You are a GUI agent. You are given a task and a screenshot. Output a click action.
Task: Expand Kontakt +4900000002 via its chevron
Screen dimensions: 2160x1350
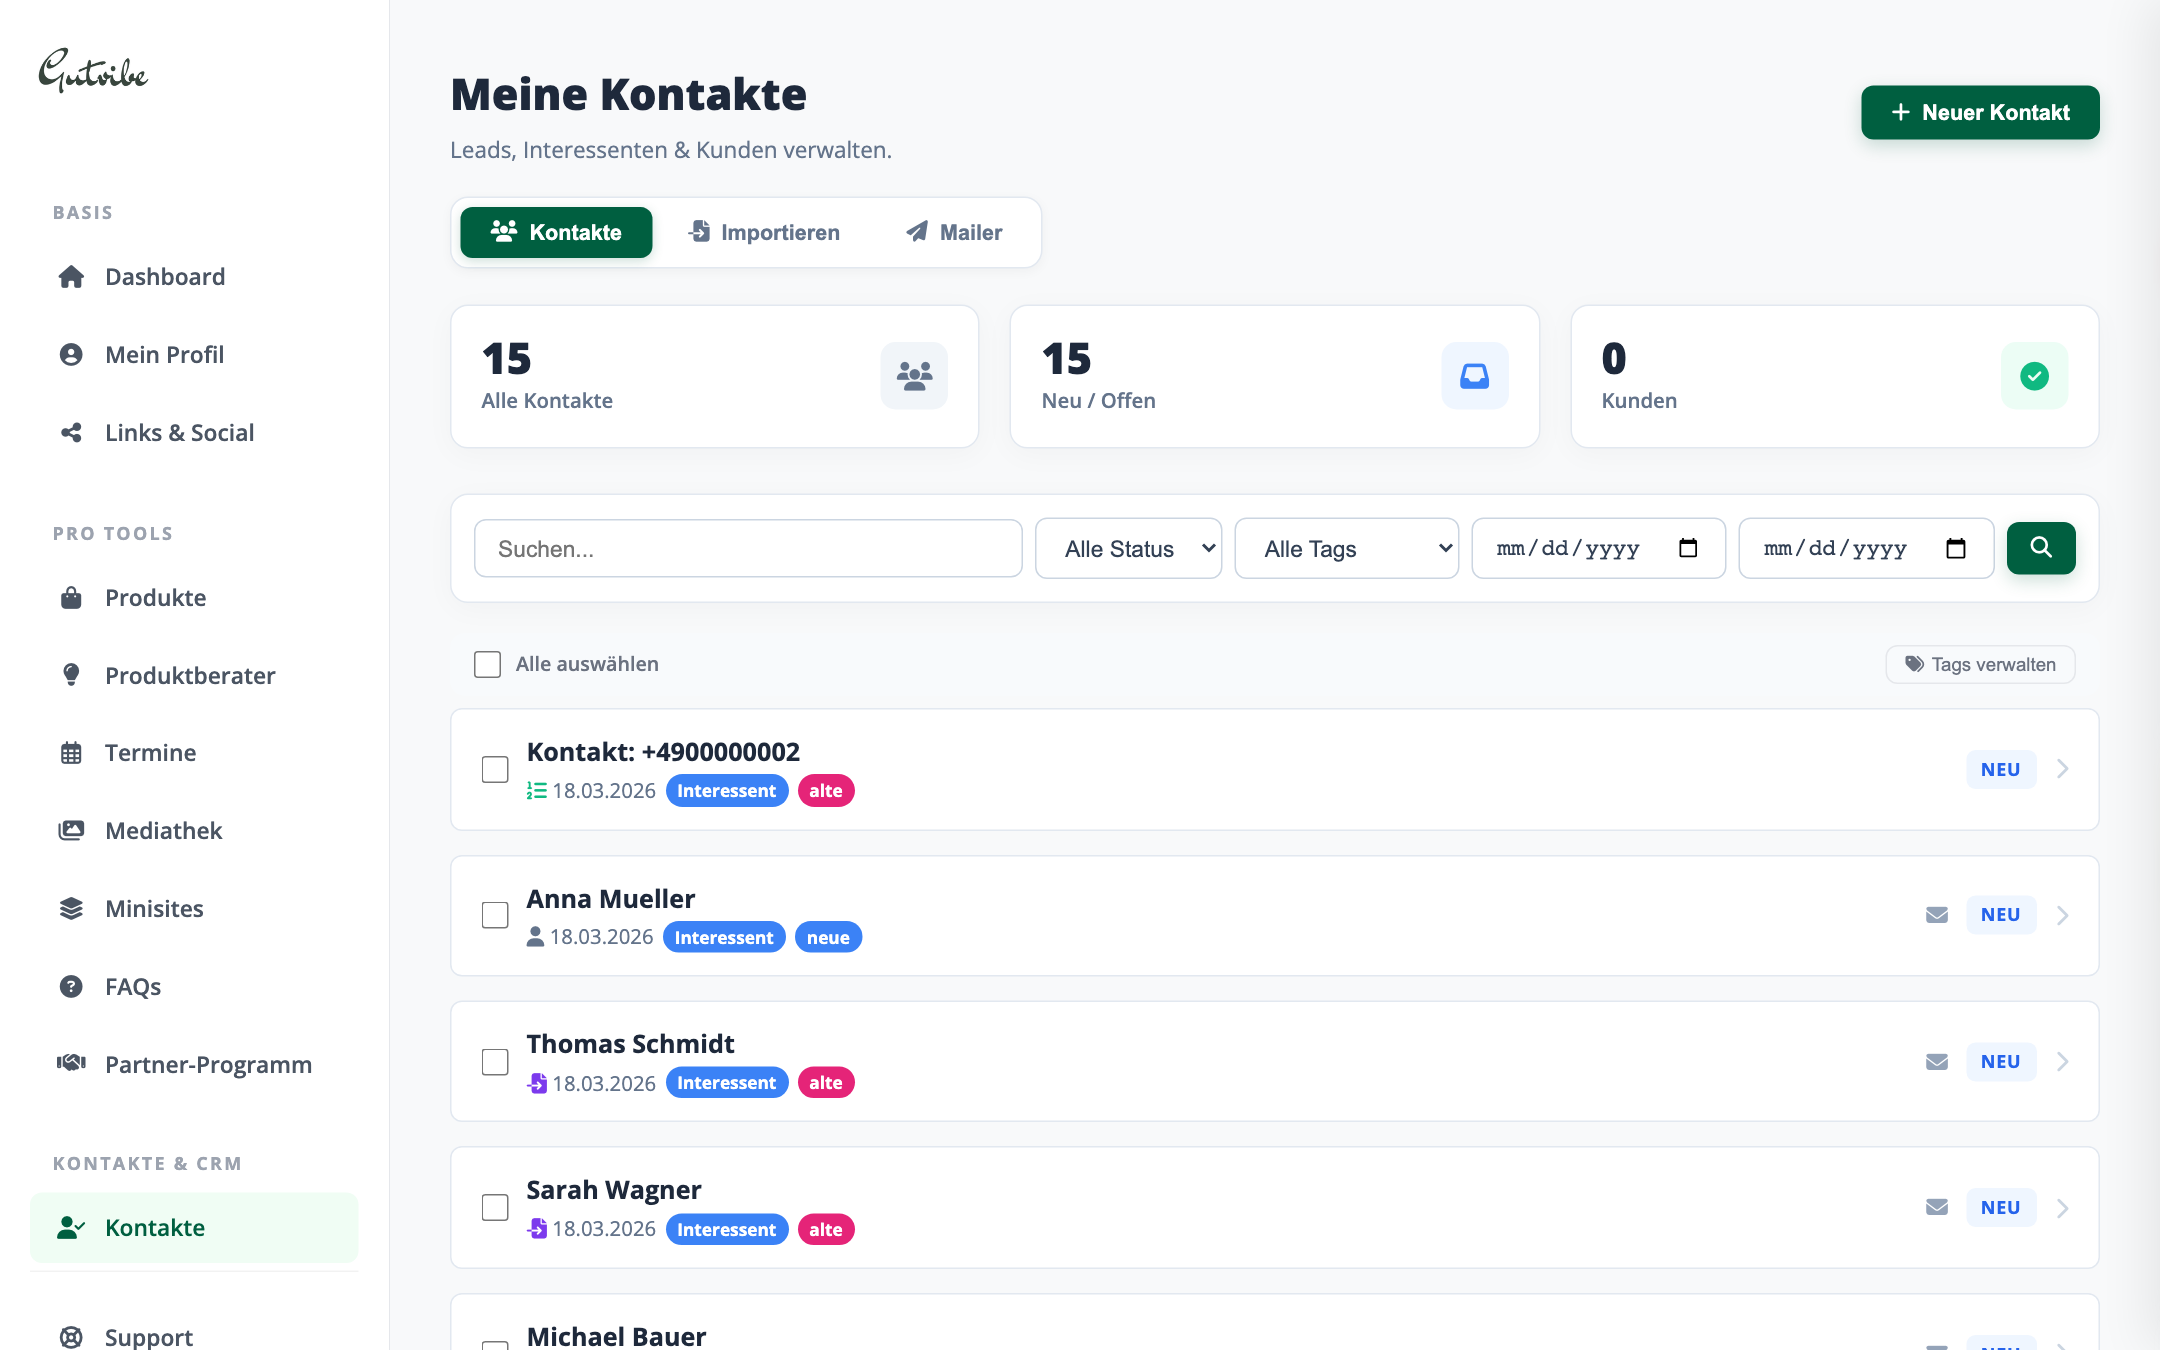click(x=2062, y=768)
